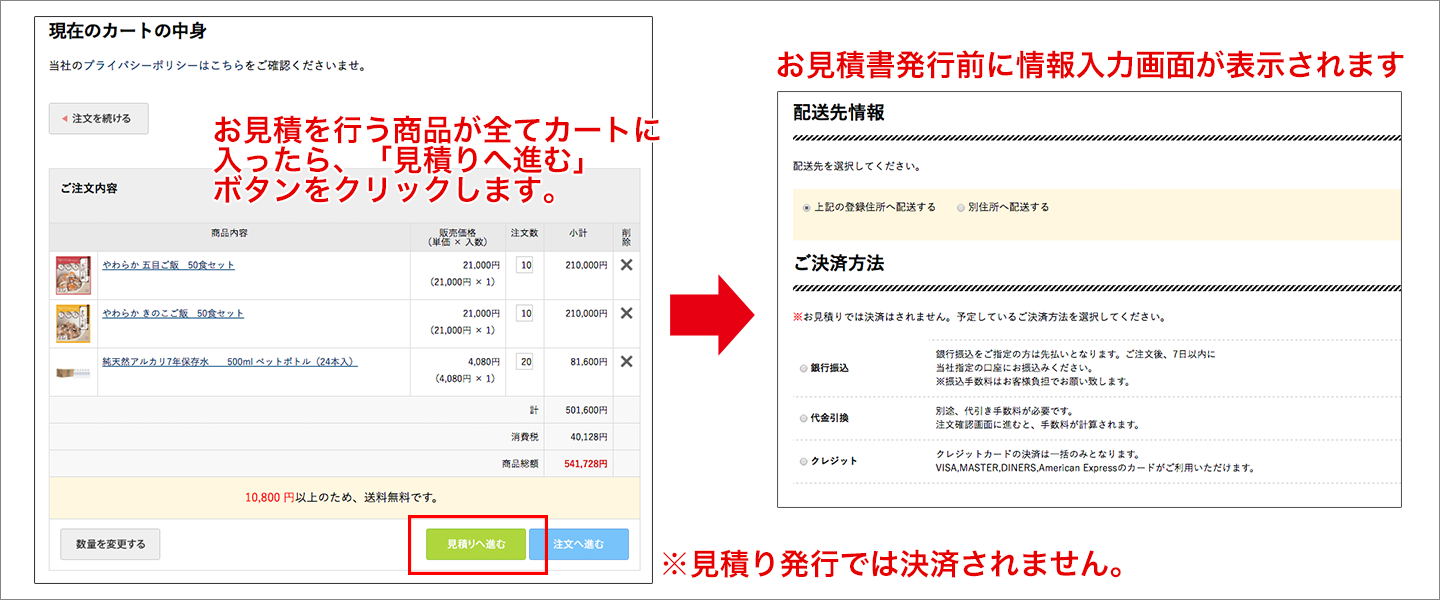Click 五目ご飯 product thumbnail
1440x600 pixels.
point(73,275)
